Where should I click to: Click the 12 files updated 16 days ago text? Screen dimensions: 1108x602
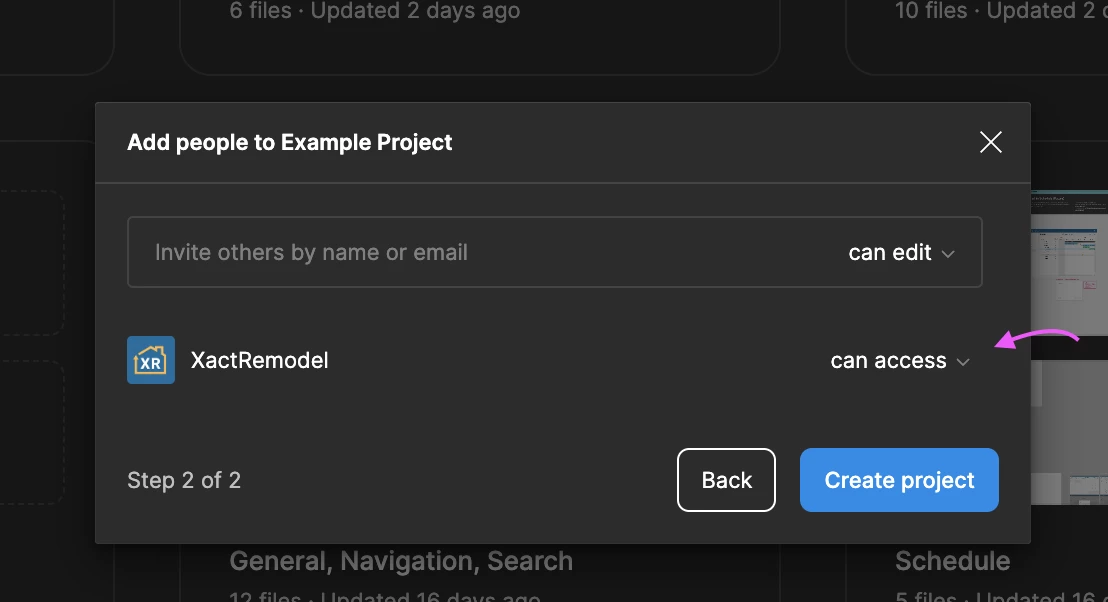pyautogui.click(x=385, y=596)
